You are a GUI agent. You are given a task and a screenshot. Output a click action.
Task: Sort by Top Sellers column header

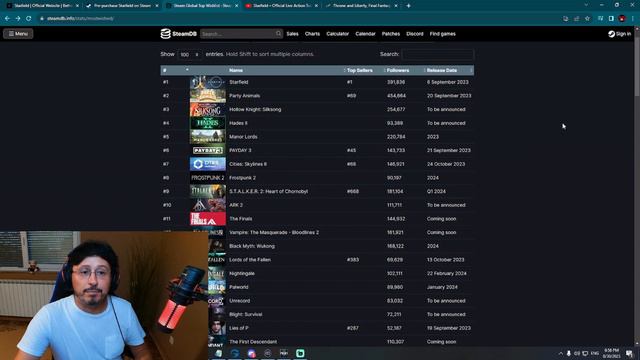coord(364,70)
